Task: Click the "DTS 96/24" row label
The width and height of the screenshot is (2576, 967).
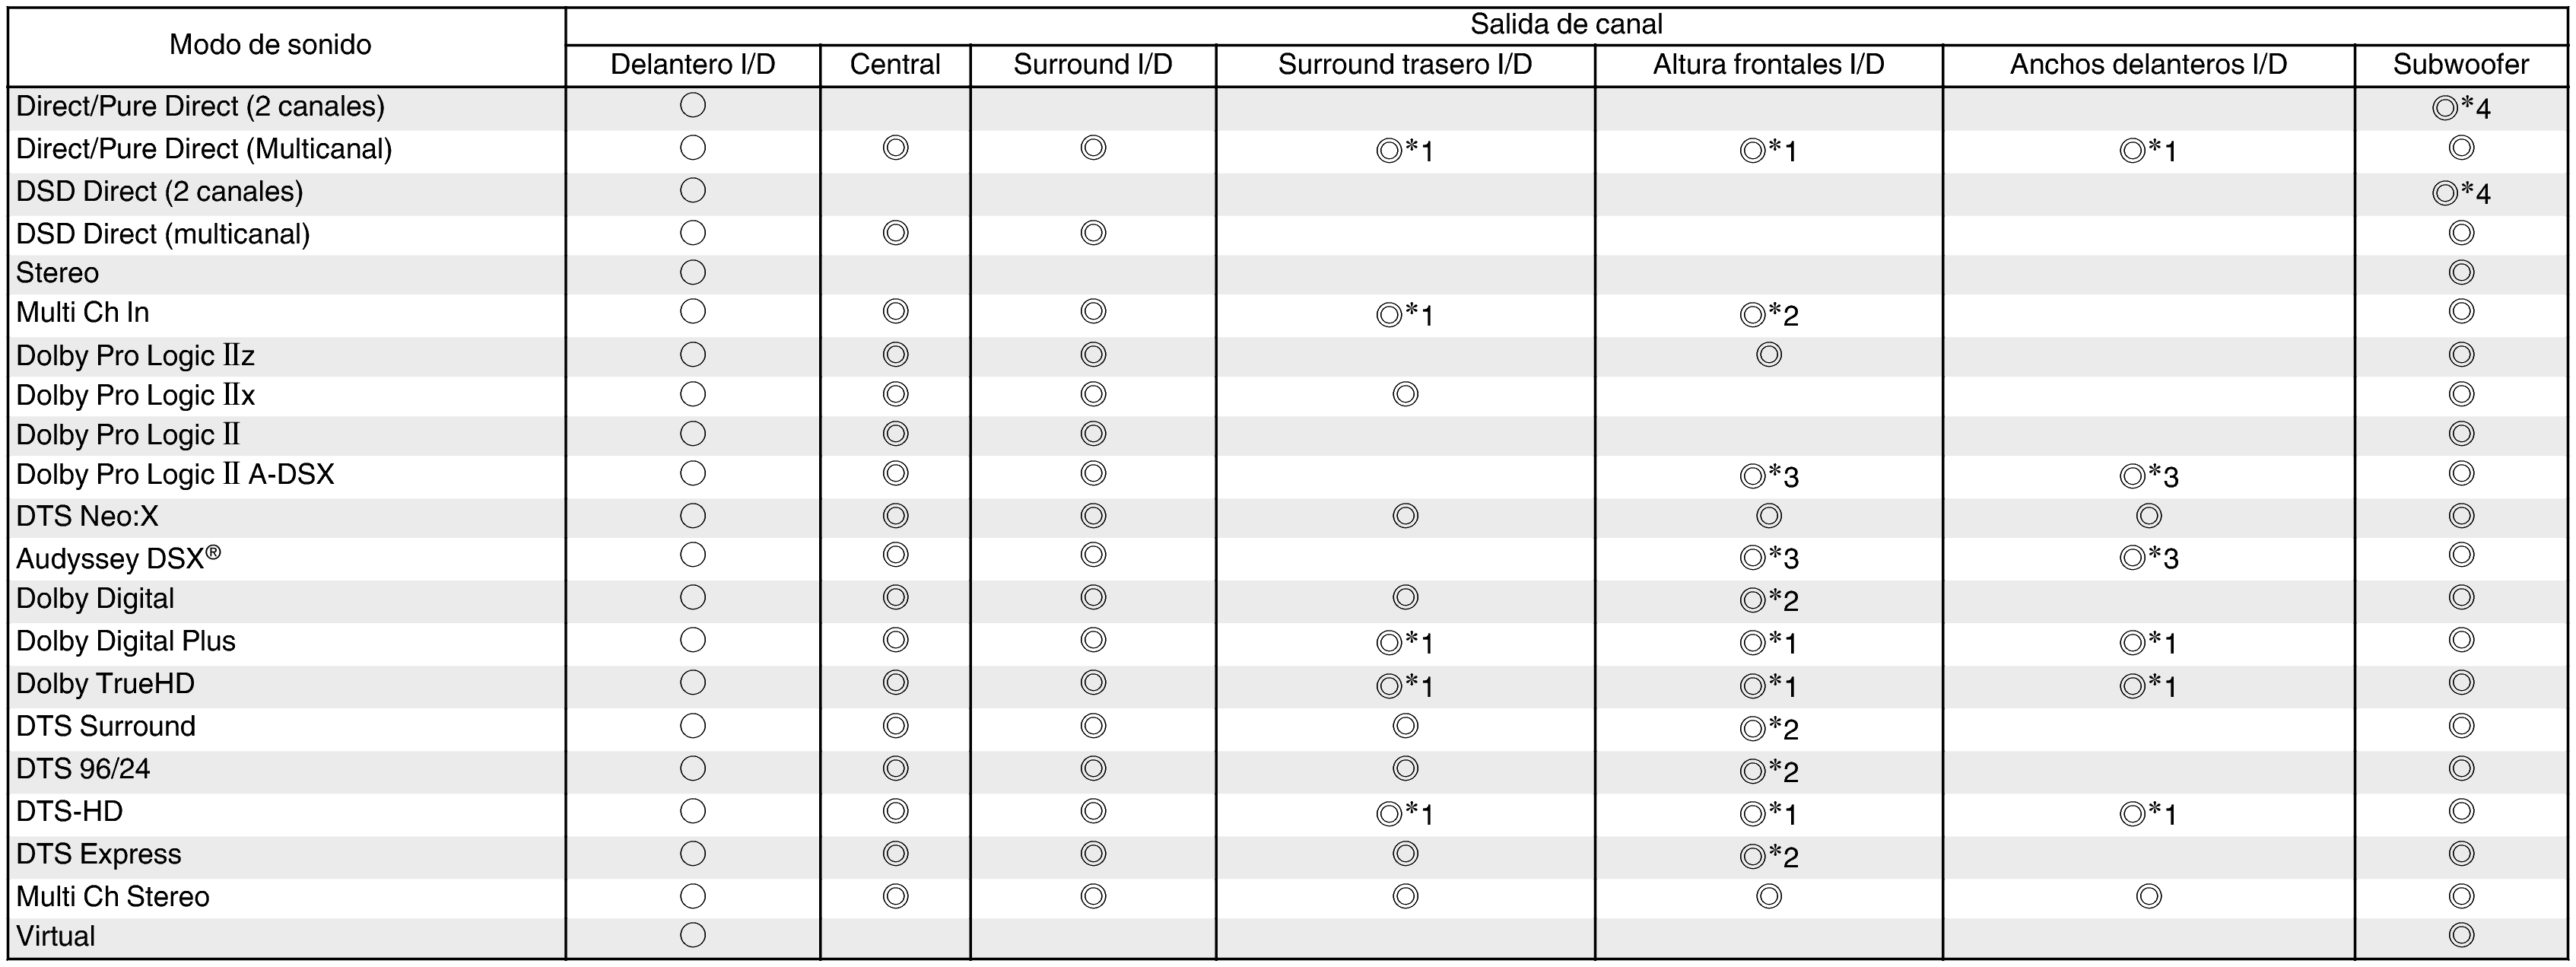Action: pyautogui.click(x=83, y=769)
